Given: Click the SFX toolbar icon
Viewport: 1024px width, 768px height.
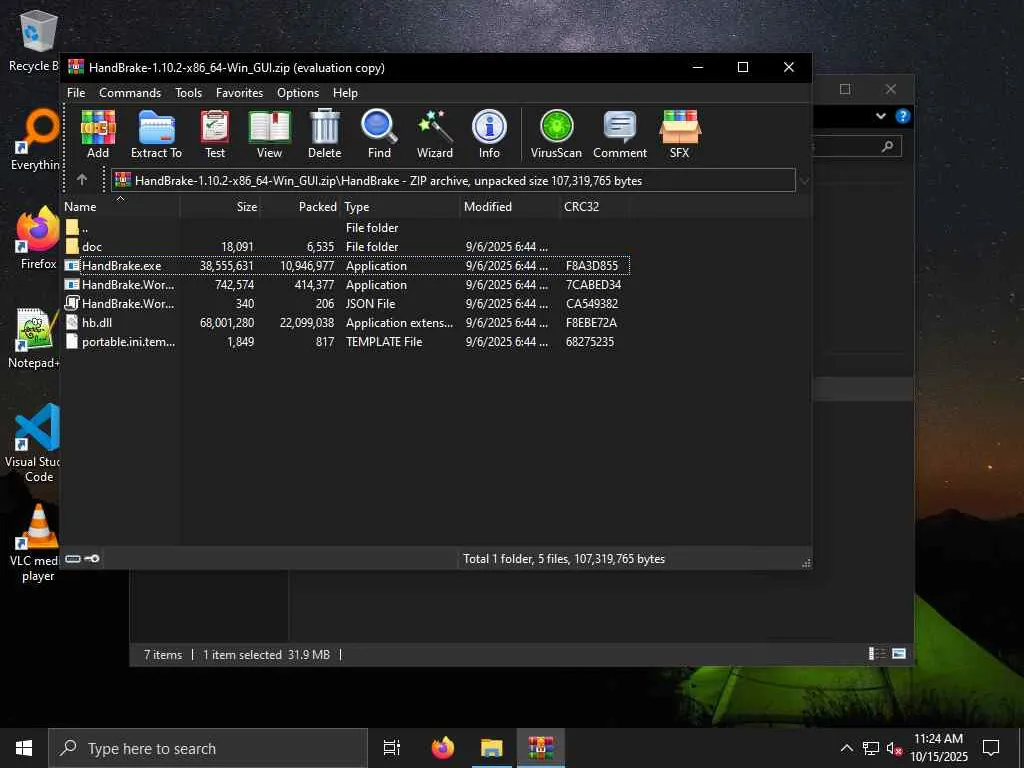Looking at the screenshot, I should [x=679, y=134].
